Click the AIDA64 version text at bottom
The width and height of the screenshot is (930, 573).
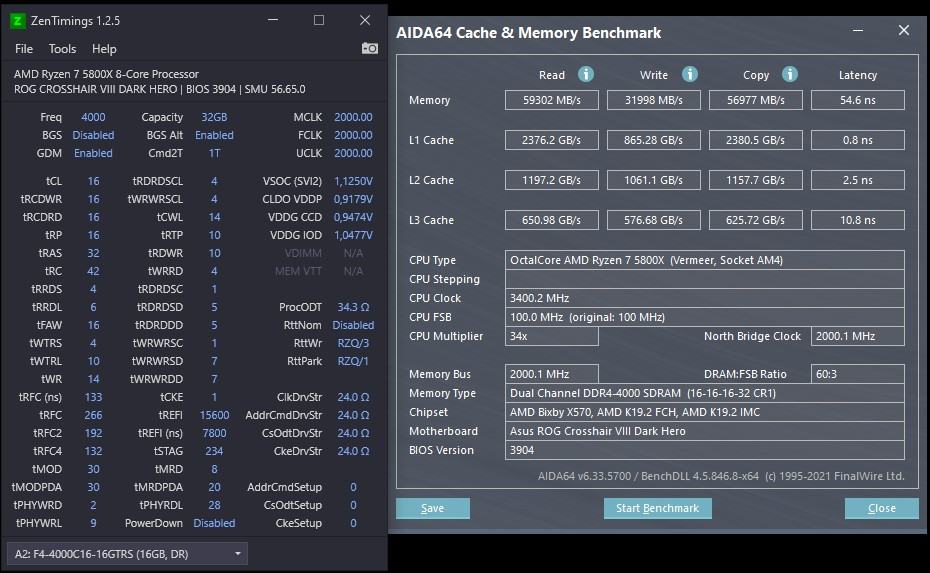pyautogui.click(x=721, y=476)
